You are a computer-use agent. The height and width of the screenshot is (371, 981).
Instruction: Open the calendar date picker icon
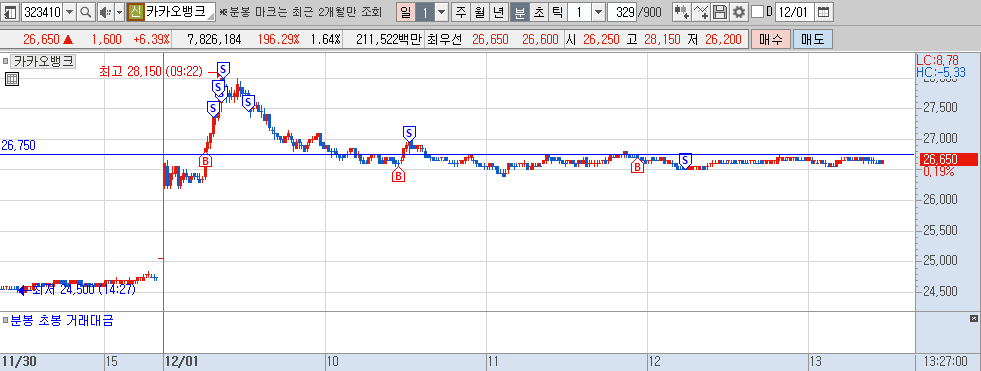(x=825, y=12)
